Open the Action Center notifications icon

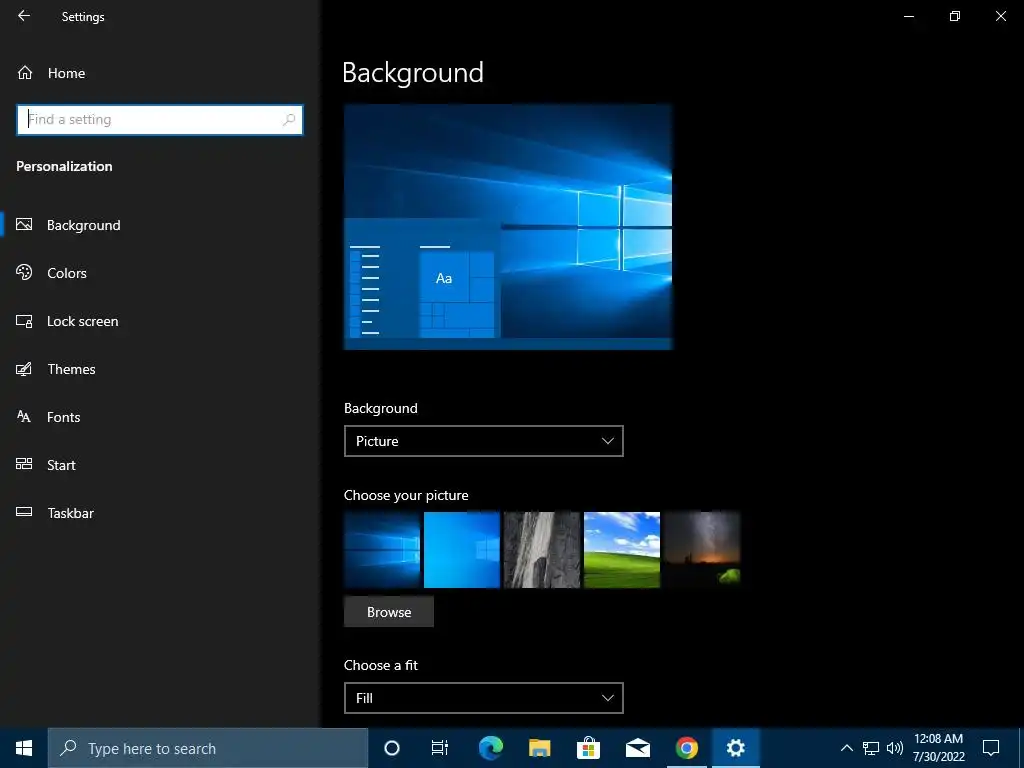[991, 748]
